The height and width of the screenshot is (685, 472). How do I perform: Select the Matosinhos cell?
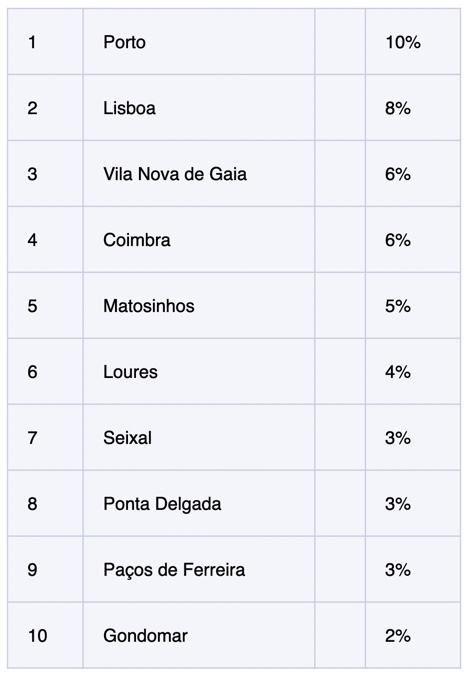point(199,306)
